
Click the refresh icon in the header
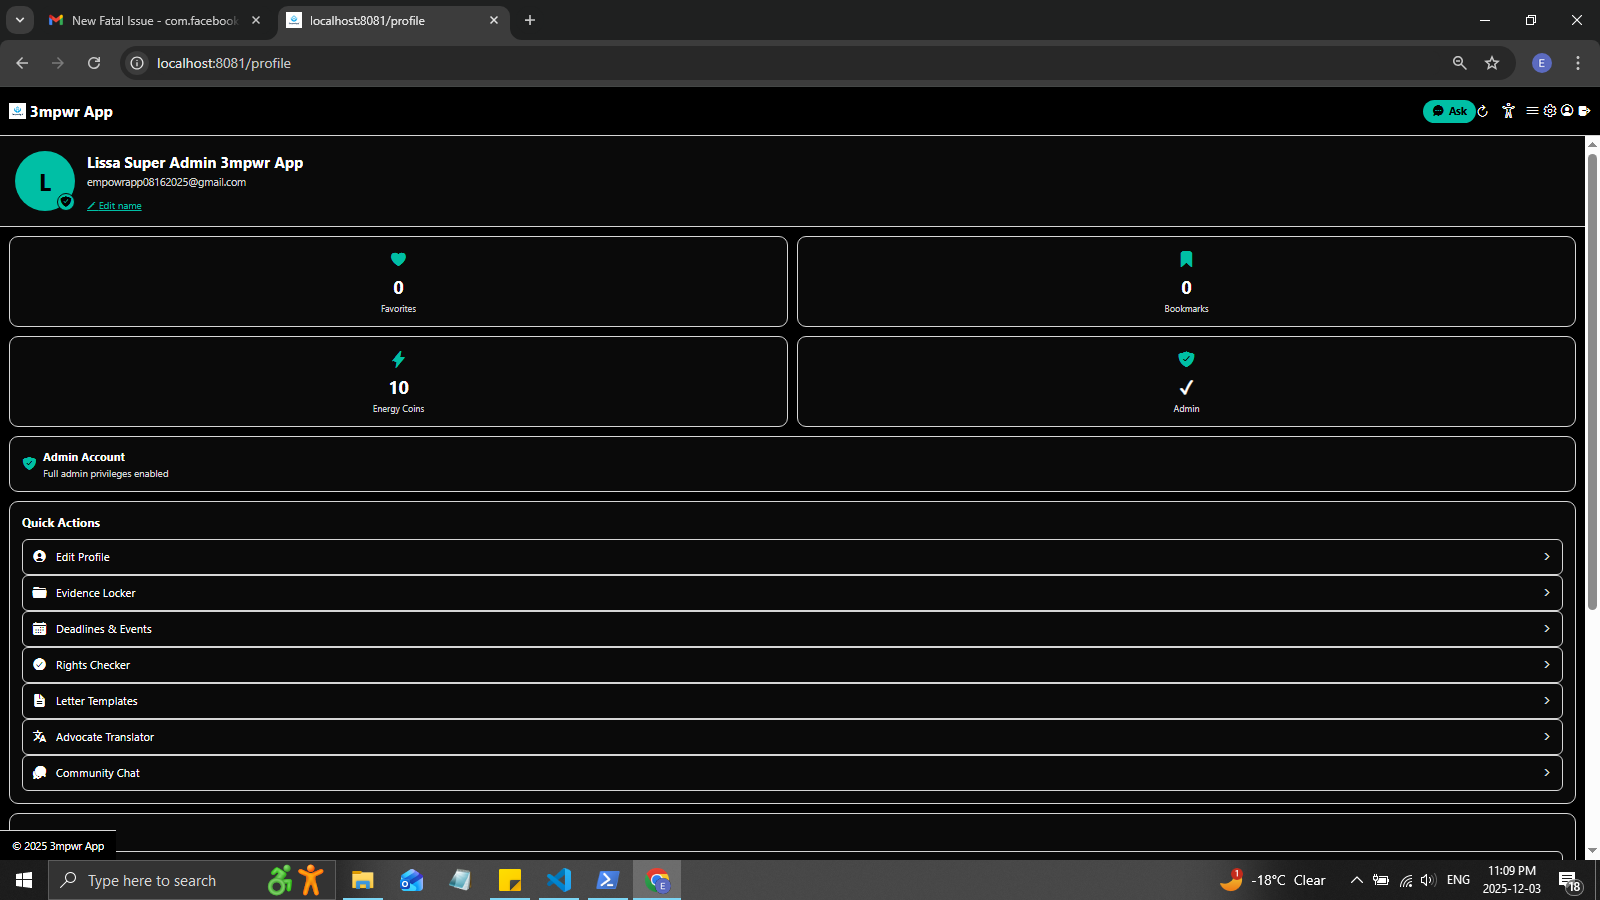[1483, 111]
